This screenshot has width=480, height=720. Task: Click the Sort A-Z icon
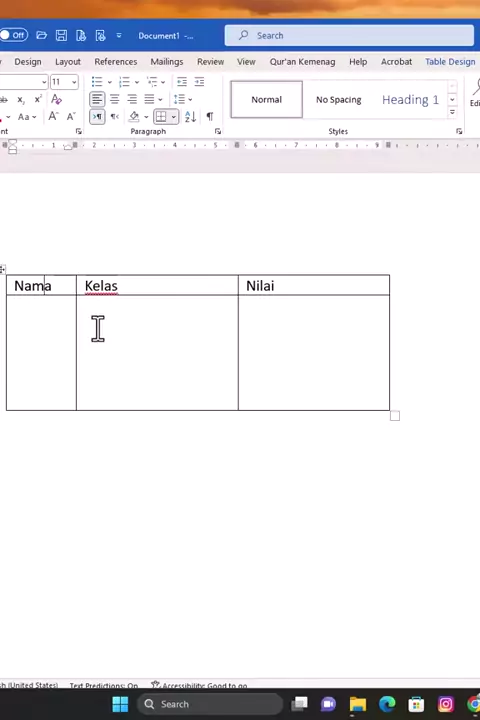(190, 117)
